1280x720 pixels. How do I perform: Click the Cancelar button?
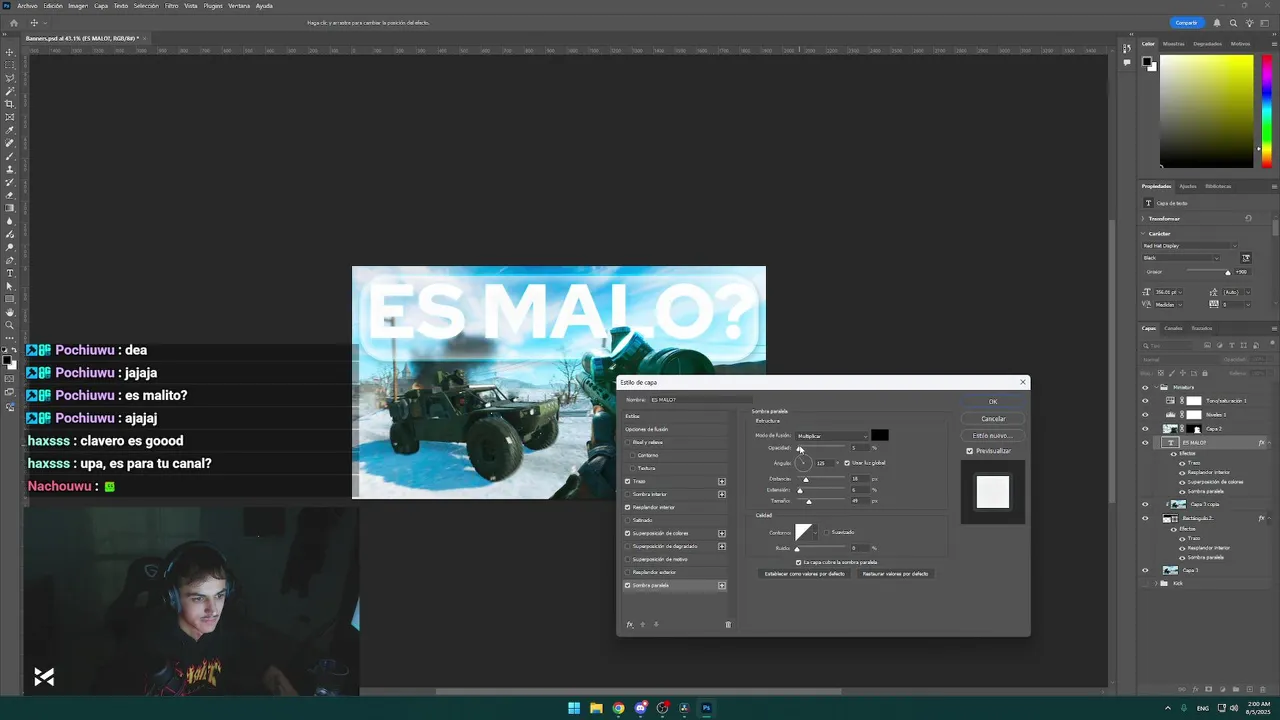pyautogui.click(x=993, y=419)
